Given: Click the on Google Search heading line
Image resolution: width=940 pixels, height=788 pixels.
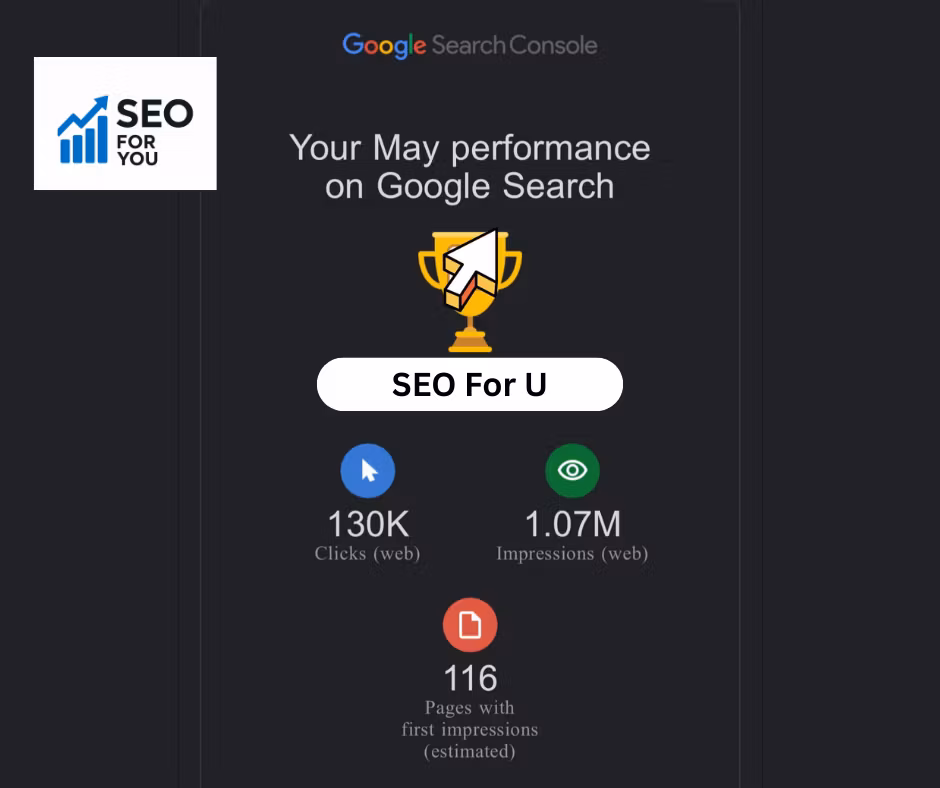Looking at the screenshot, I should coord(470,186).
